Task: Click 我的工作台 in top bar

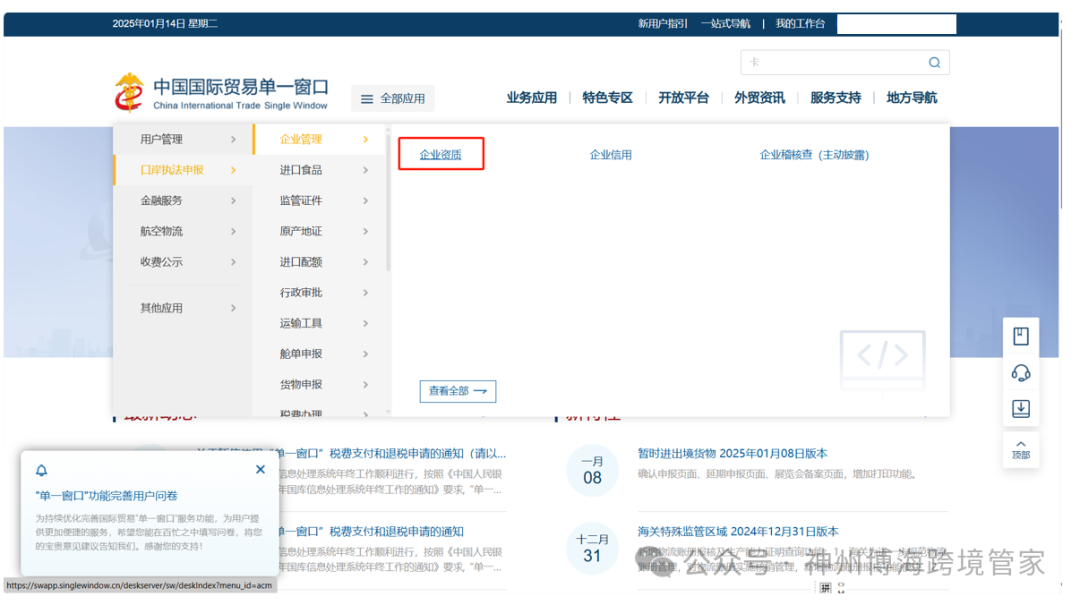Action: pyautogui.click(x=800, y=23)
